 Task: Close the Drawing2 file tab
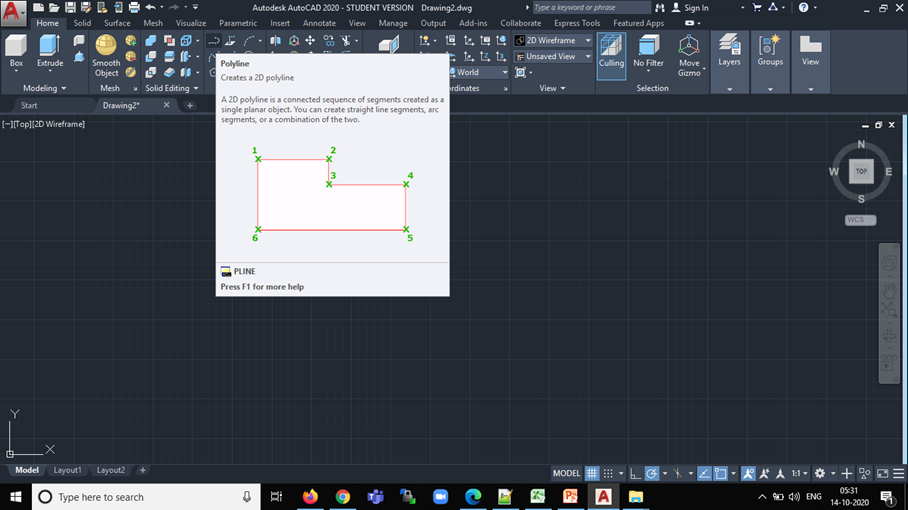pyautogui.click(x=167, y=105)
